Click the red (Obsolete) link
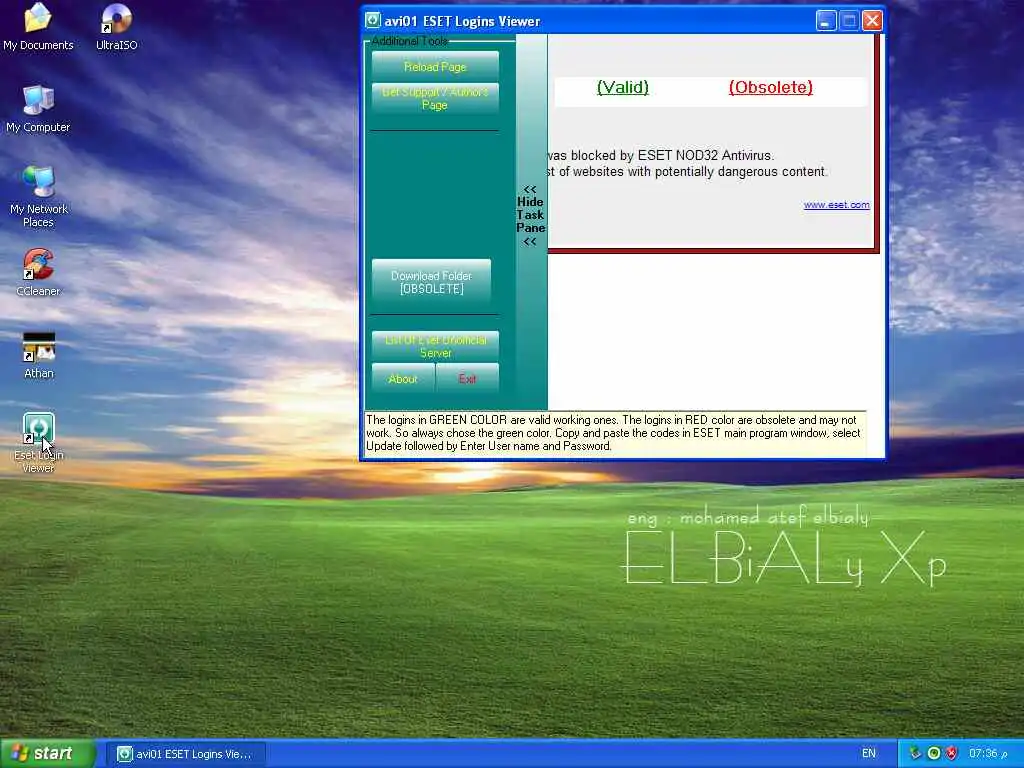Viewport: 1024px width, 768px height. [x=771, y=88]
